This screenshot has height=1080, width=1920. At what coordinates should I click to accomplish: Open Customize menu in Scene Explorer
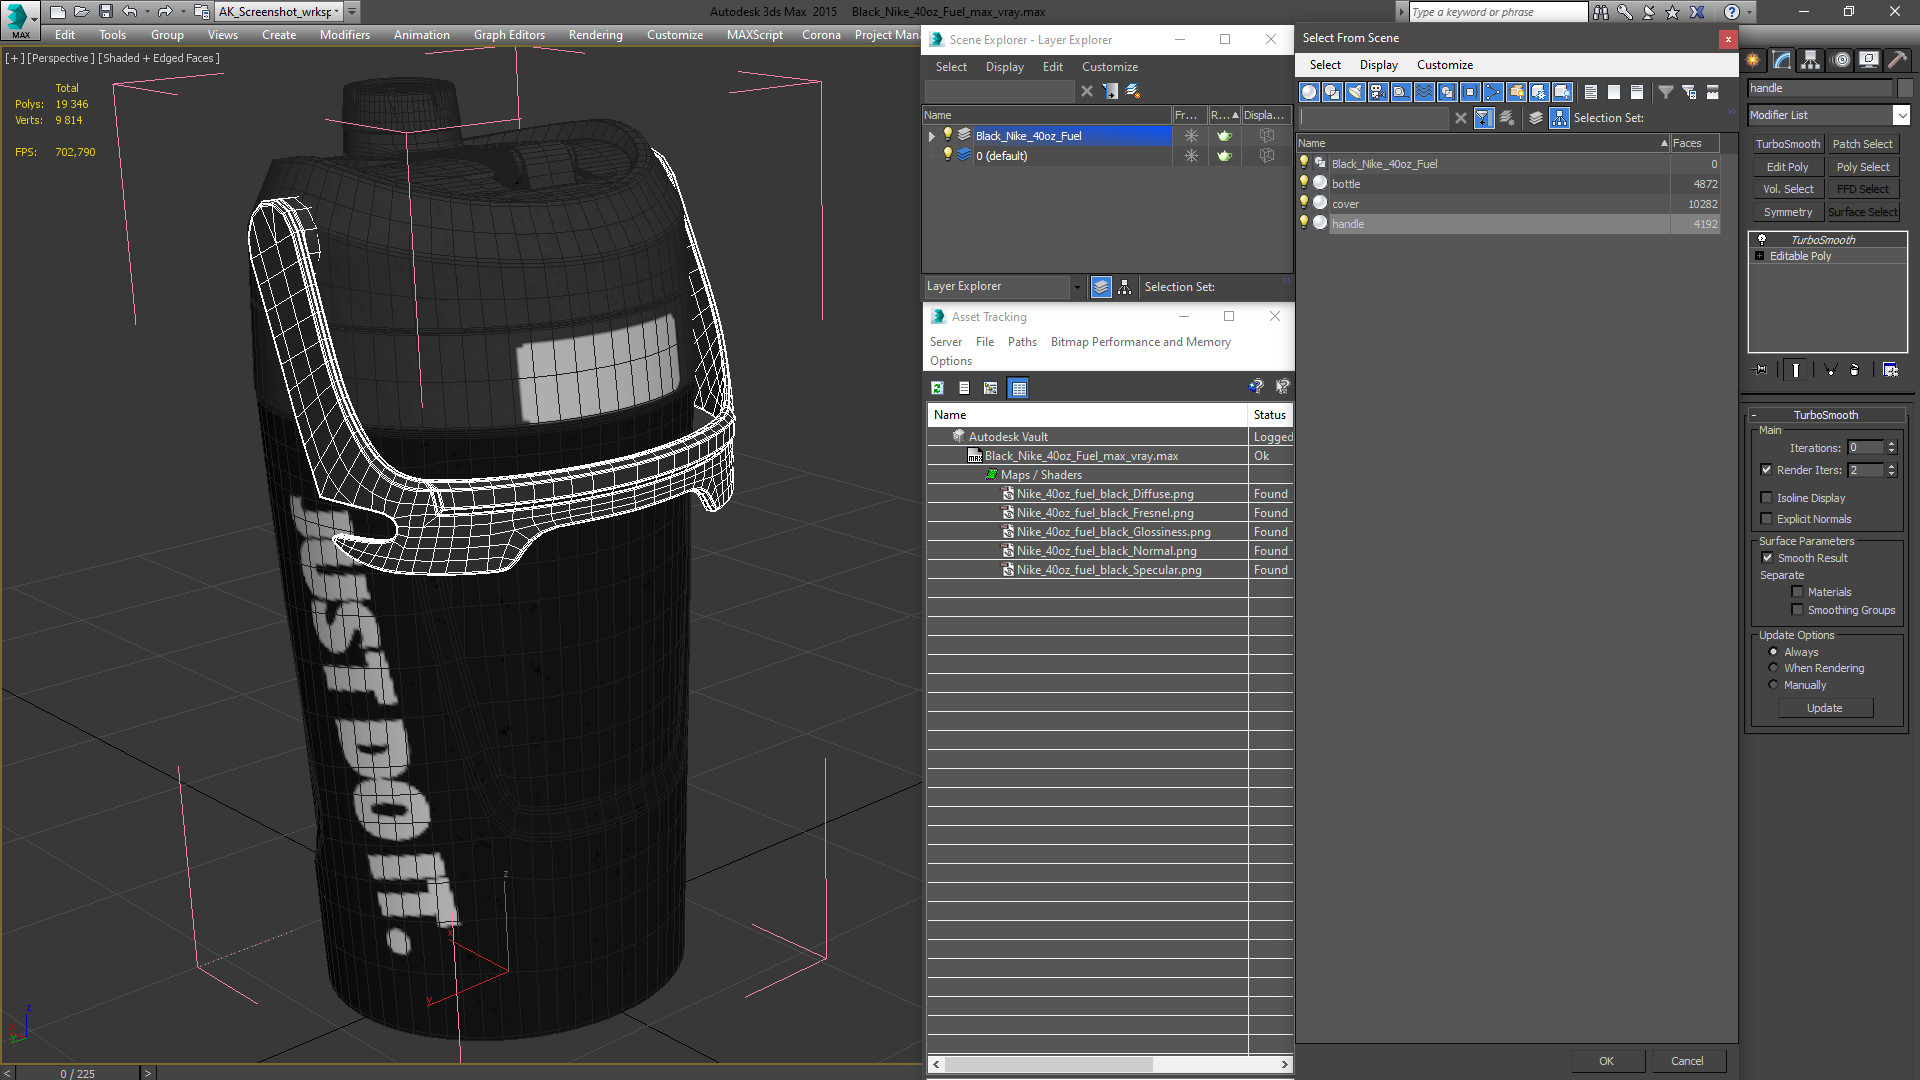[1109, 67]
